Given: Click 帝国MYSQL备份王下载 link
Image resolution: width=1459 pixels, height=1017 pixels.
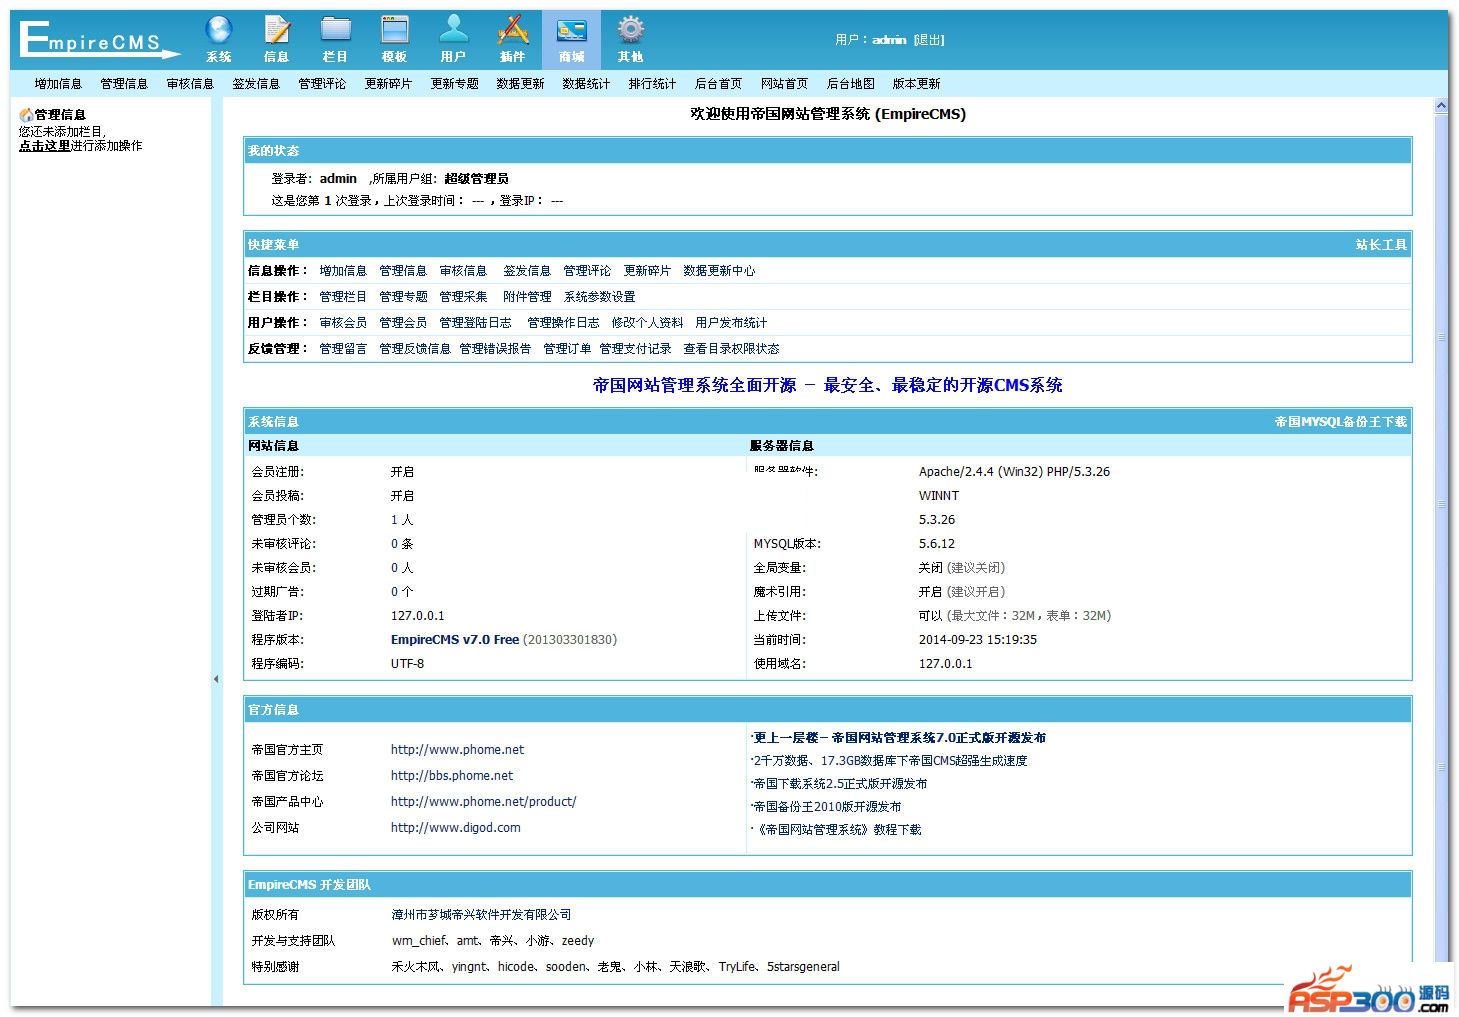Looking at the screenshot, I should (x=1340, y=422).
